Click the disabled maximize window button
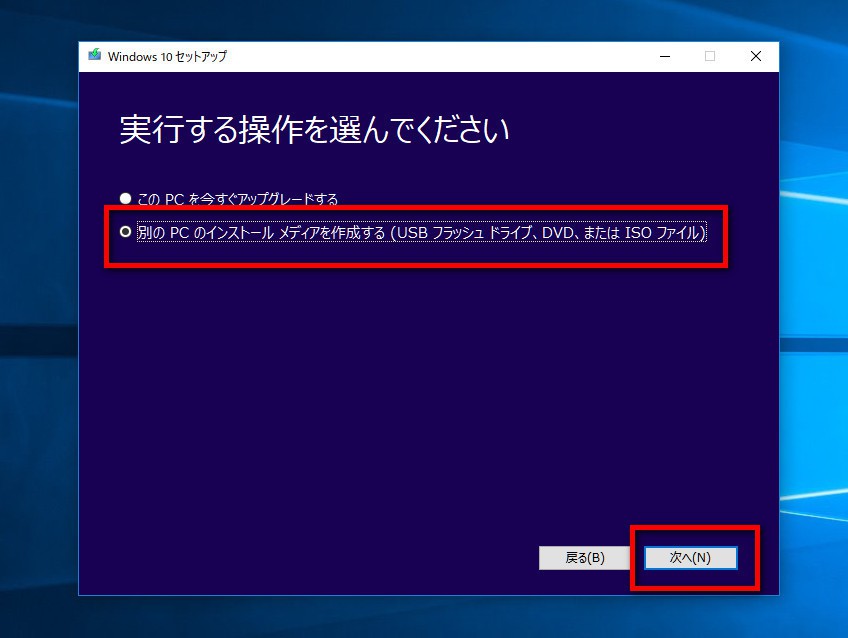Image resolution: width=848 pixels, height=638 pixels. click(x=710, y=56)
